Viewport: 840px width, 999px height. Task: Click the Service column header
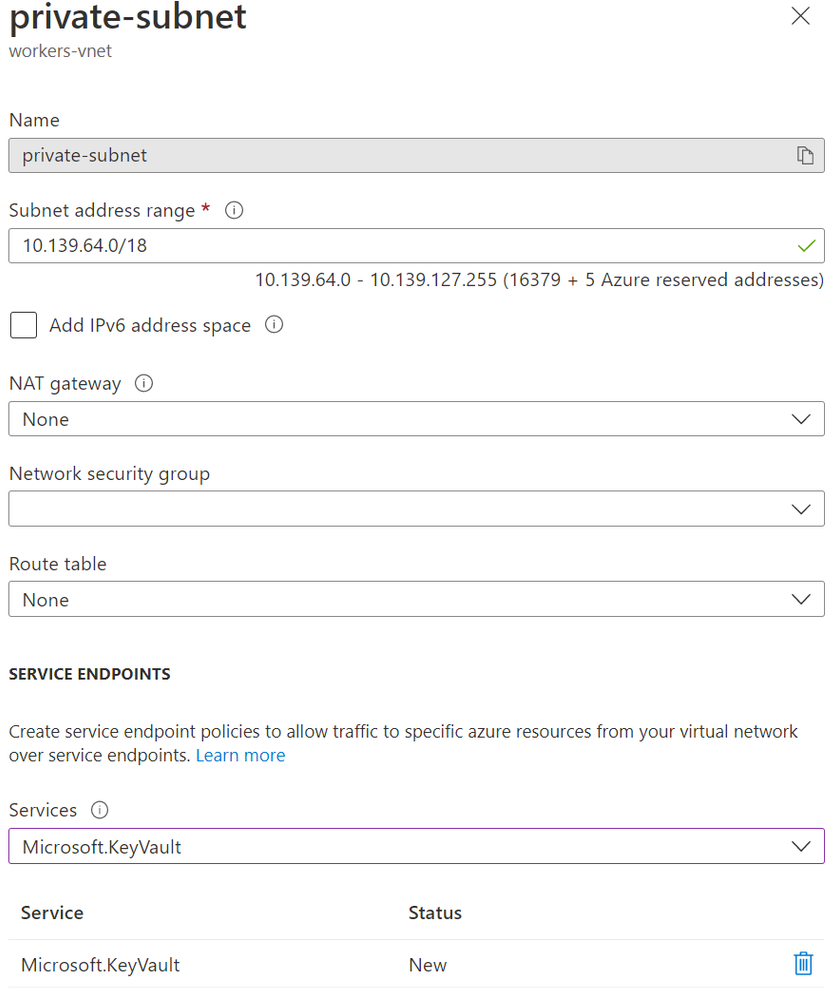point(52,913)
